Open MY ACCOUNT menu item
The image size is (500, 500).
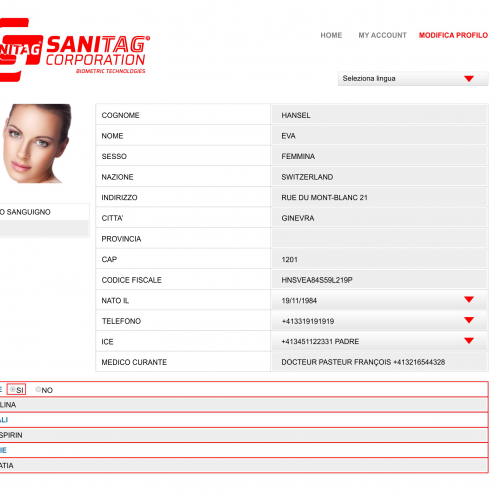coord(382,35)
